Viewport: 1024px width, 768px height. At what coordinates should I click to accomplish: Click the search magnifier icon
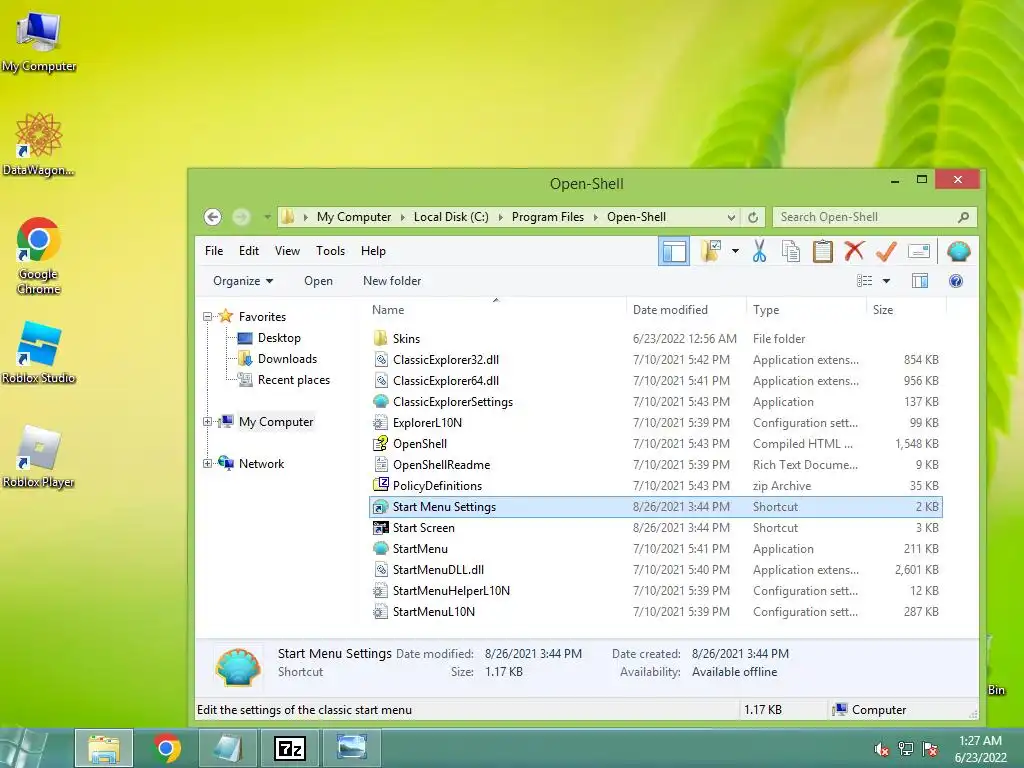(x=963, y=217)
